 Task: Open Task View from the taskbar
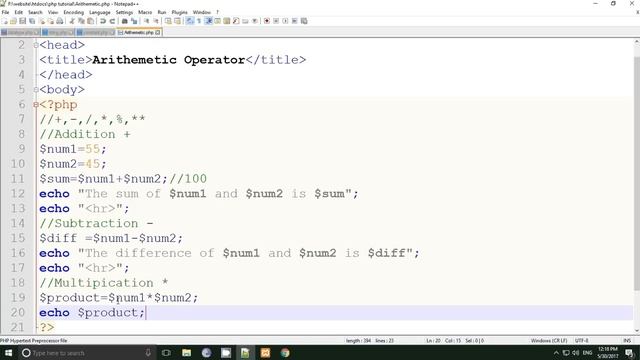click(x=166, y=353)
